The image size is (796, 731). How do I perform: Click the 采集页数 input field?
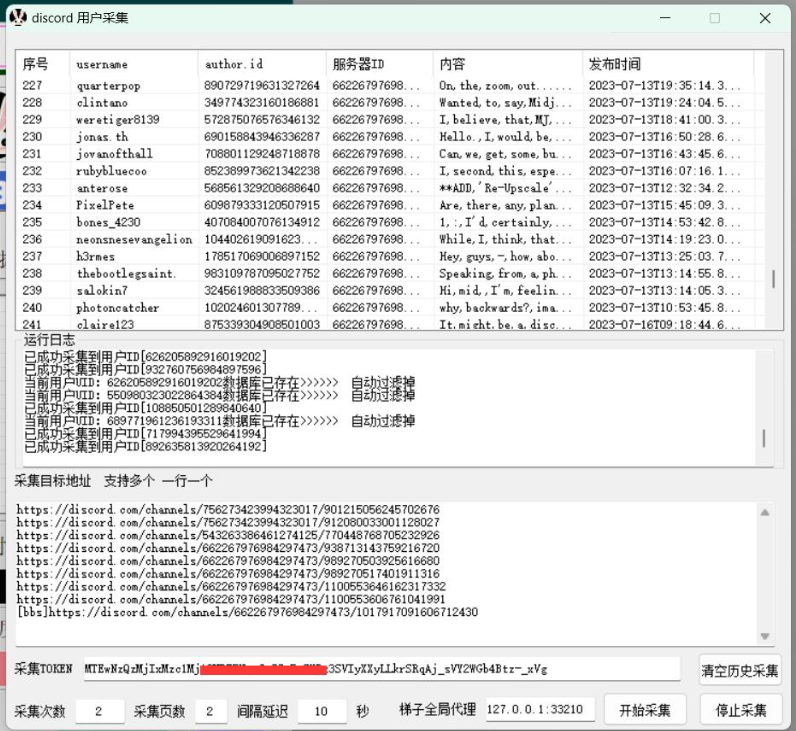(x=211, y=711)
